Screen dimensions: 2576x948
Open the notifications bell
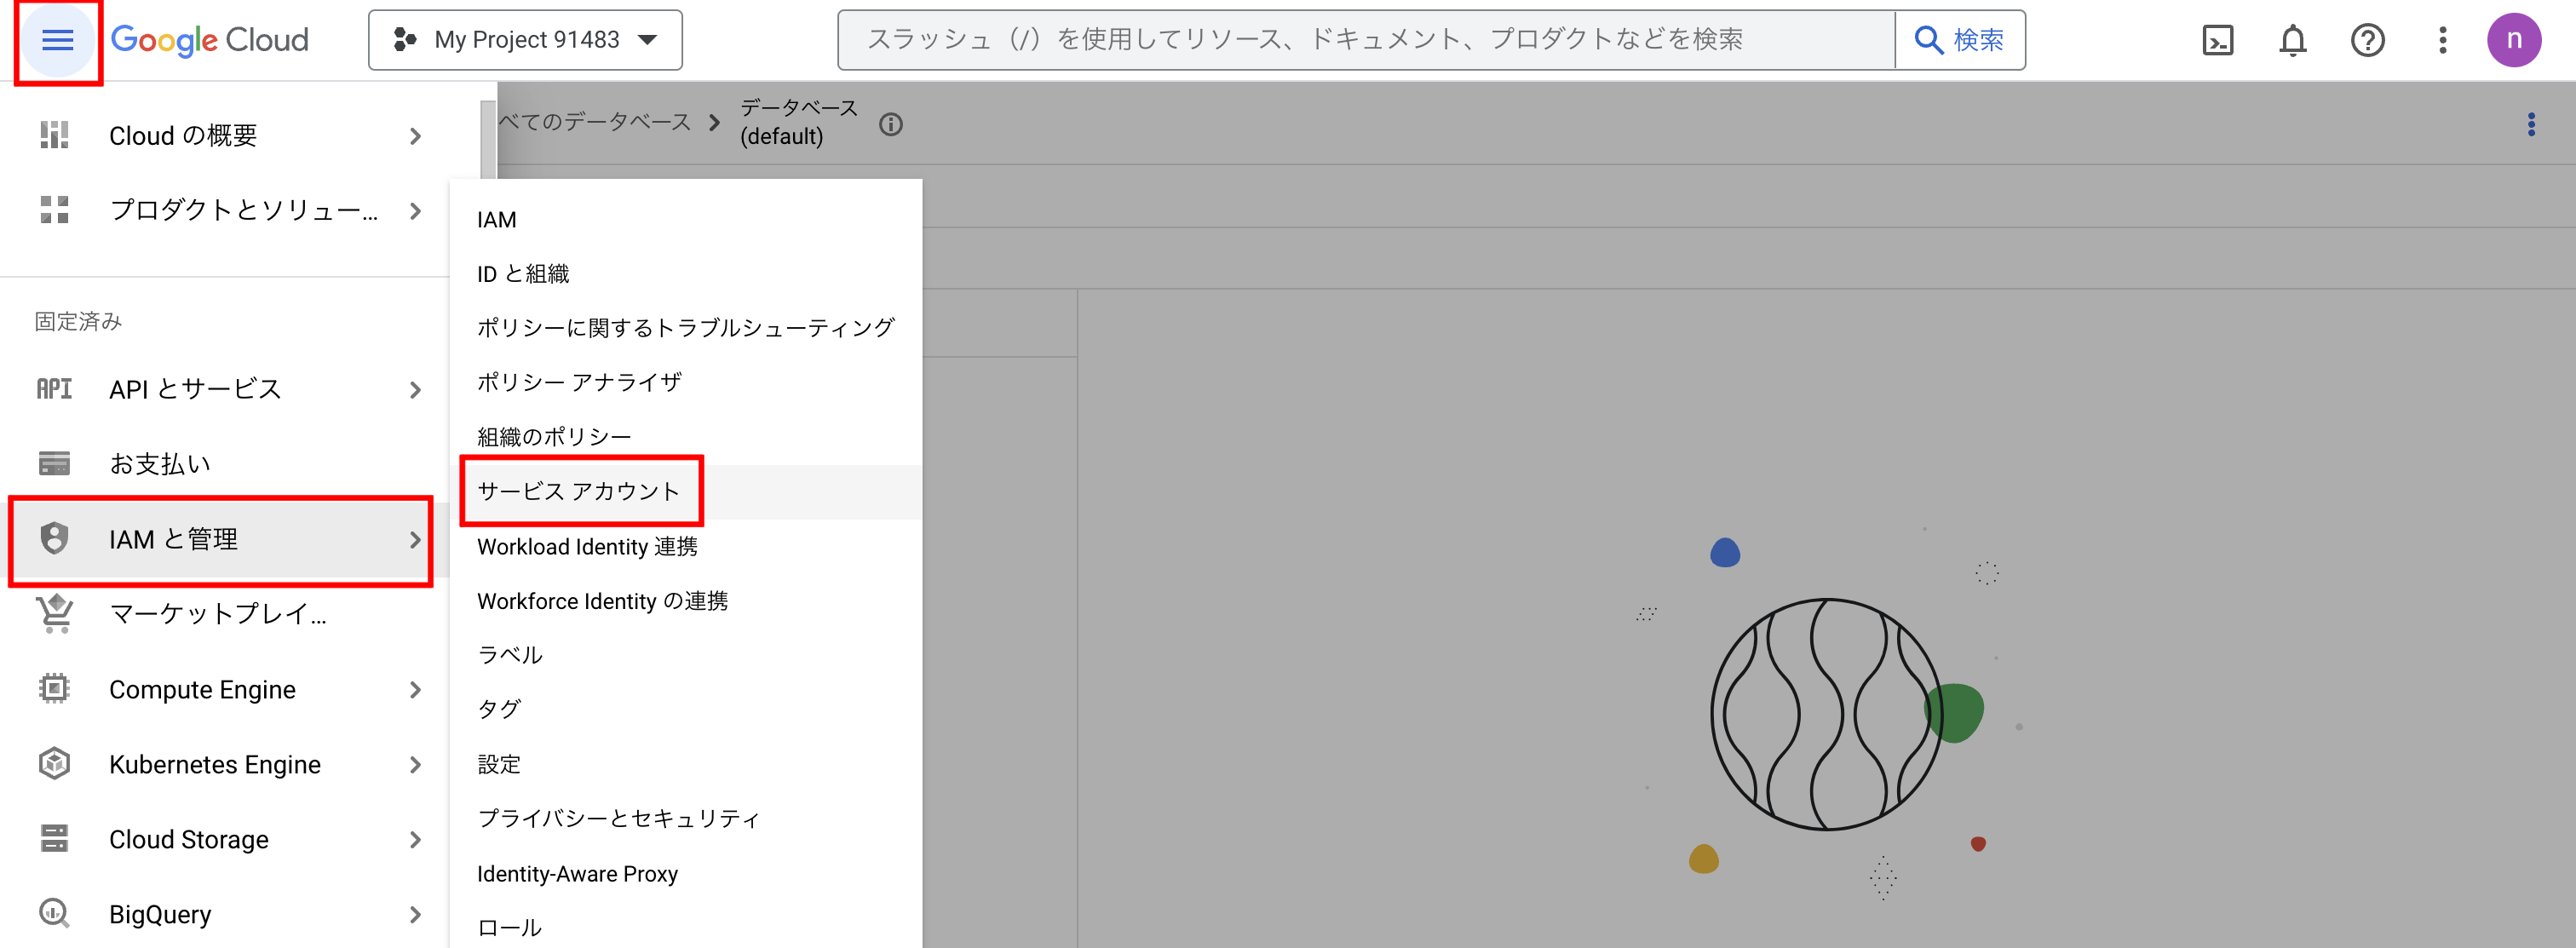click(2293, 40)
